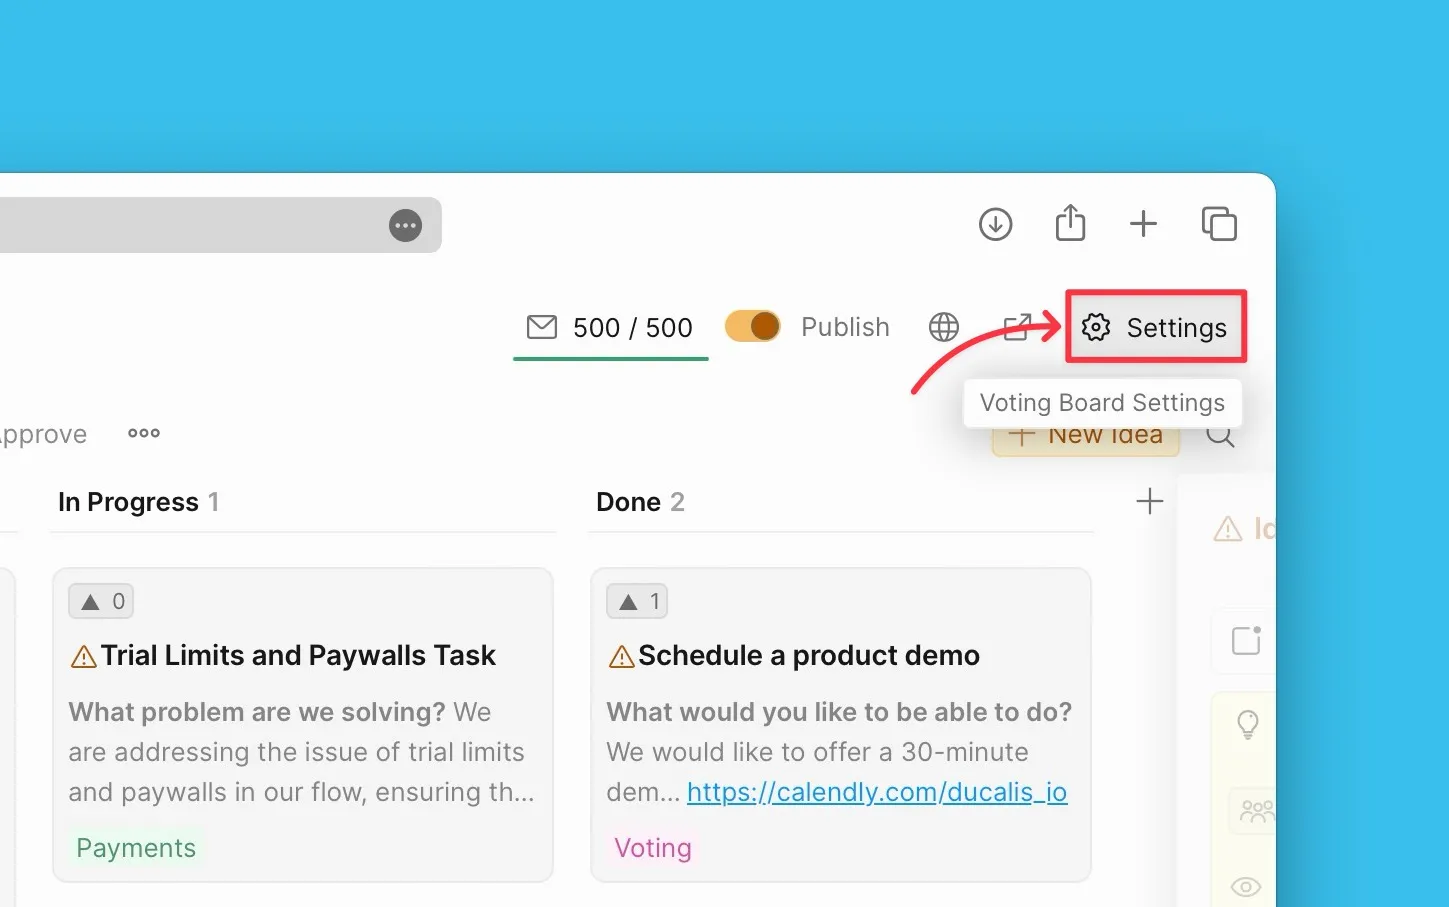Screen dimensions: 1449x907
Task: Open the 500 / 500 email counter
Action: coord(610,327)
